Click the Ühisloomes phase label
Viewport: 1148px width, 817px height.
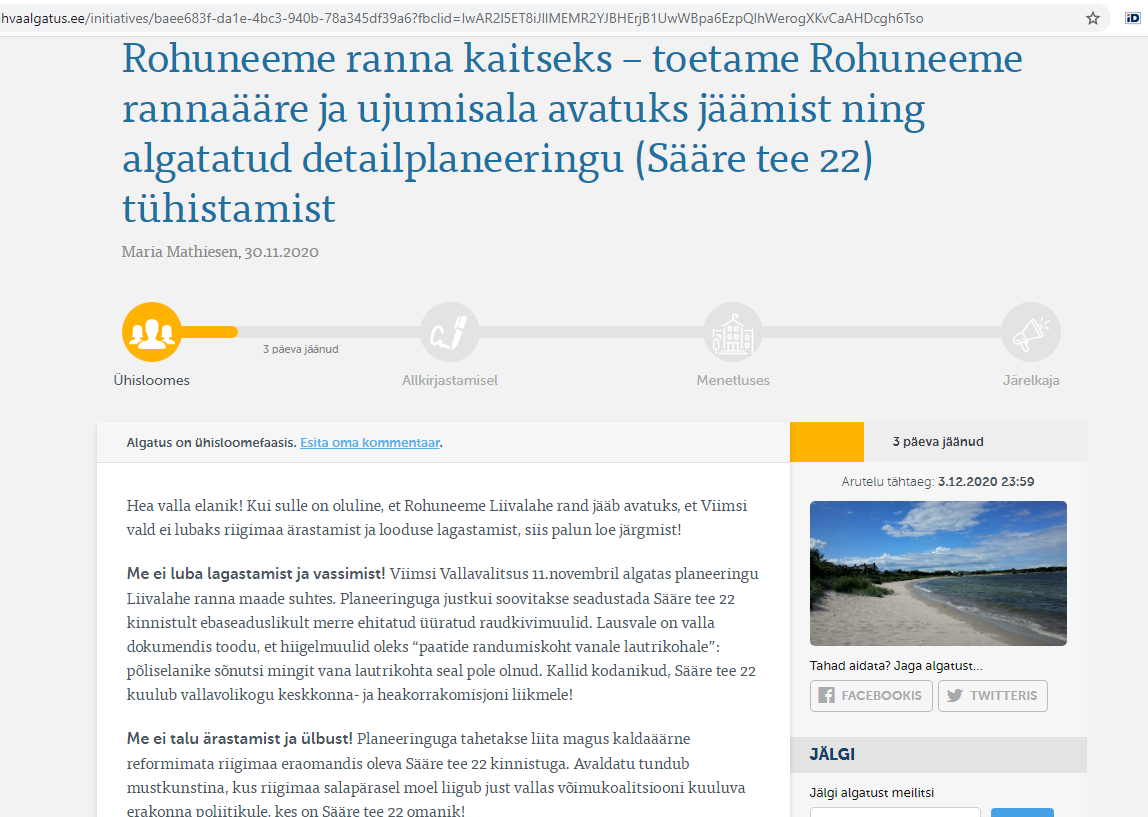click(152, 381)
